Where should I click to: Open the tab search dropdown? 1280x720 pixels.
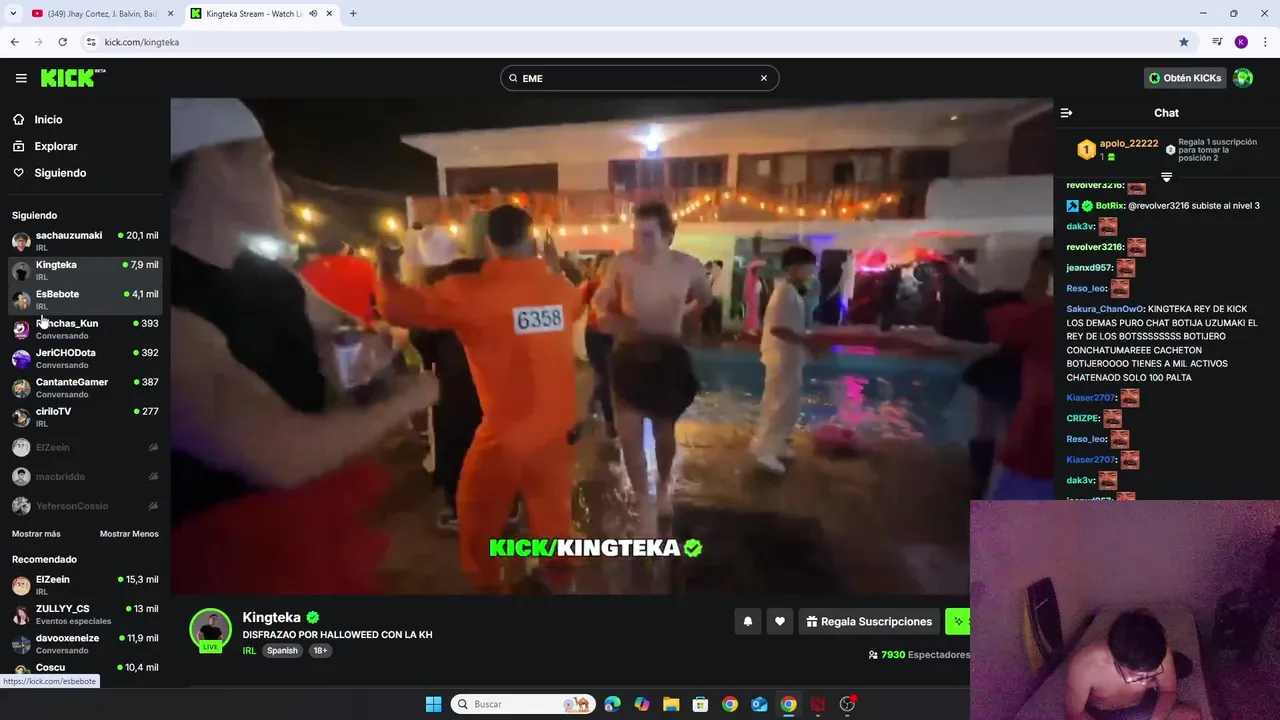click(x=13, y=14)
